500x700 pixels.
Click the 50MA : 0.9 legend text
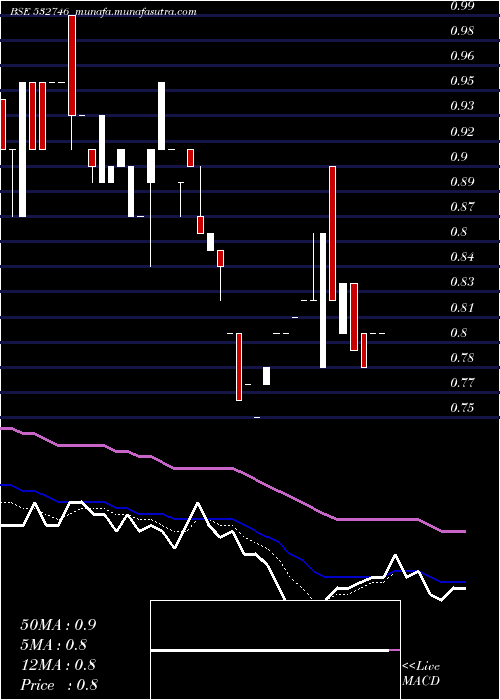(58, 624)
